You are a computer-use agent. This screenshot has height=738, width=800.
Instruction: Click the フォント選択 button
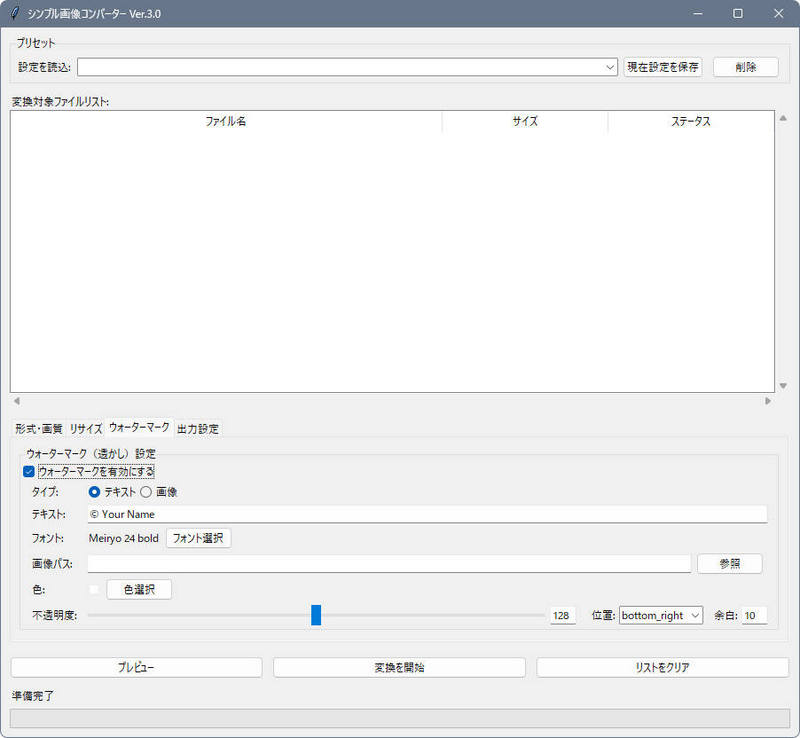(198, 538)
